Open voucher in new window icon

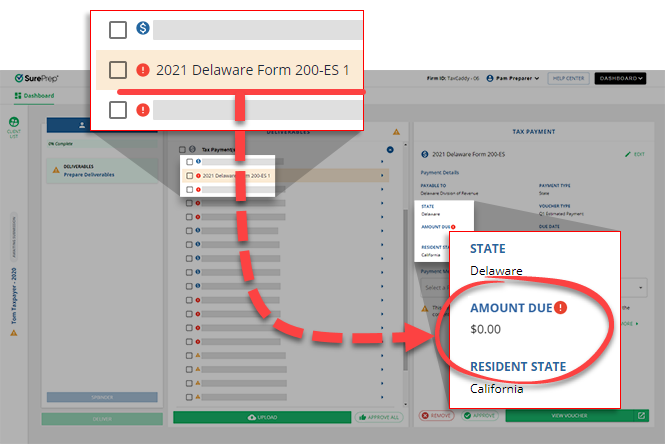point(641,416)
